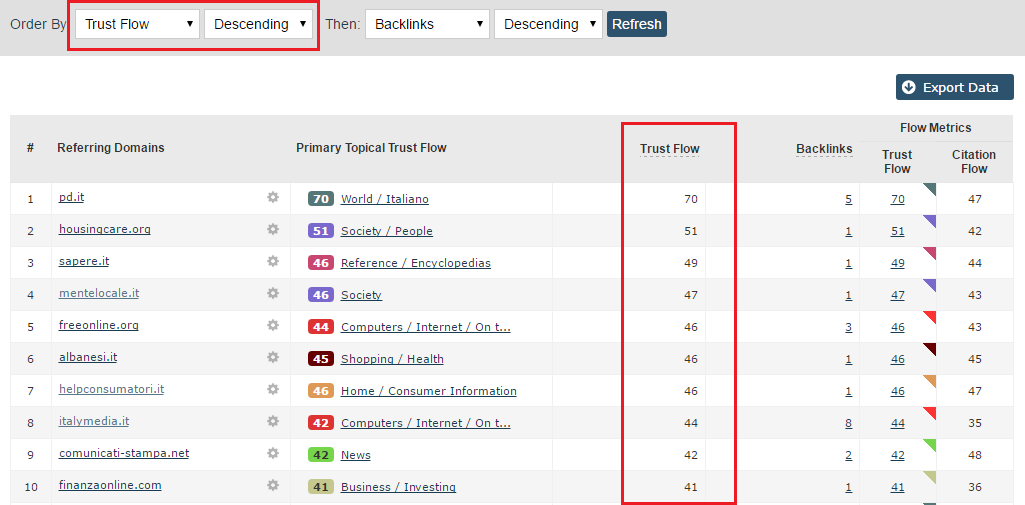1025x505 pixels.
Task: Open the first Descending sort direction dropdown
Action: pos(258,24)
